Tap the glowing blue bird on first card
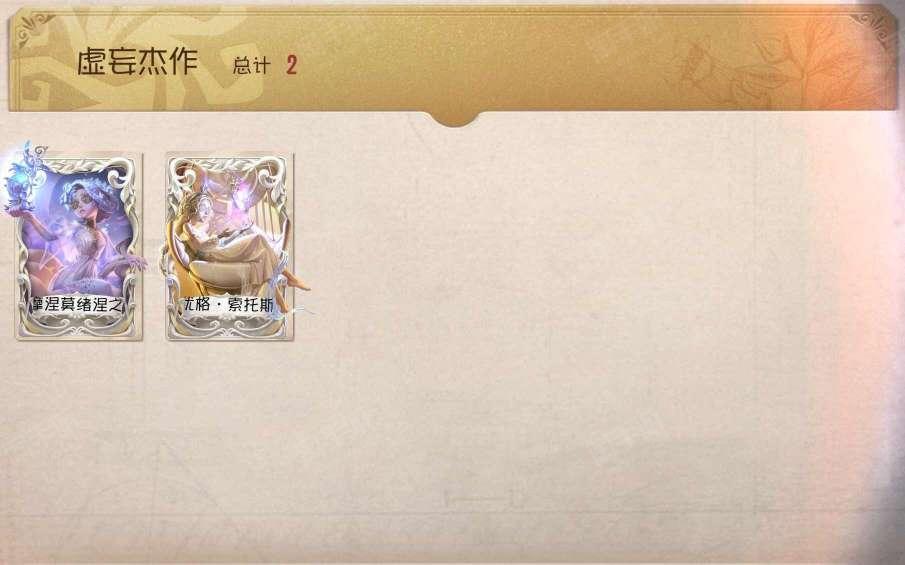 22,180
